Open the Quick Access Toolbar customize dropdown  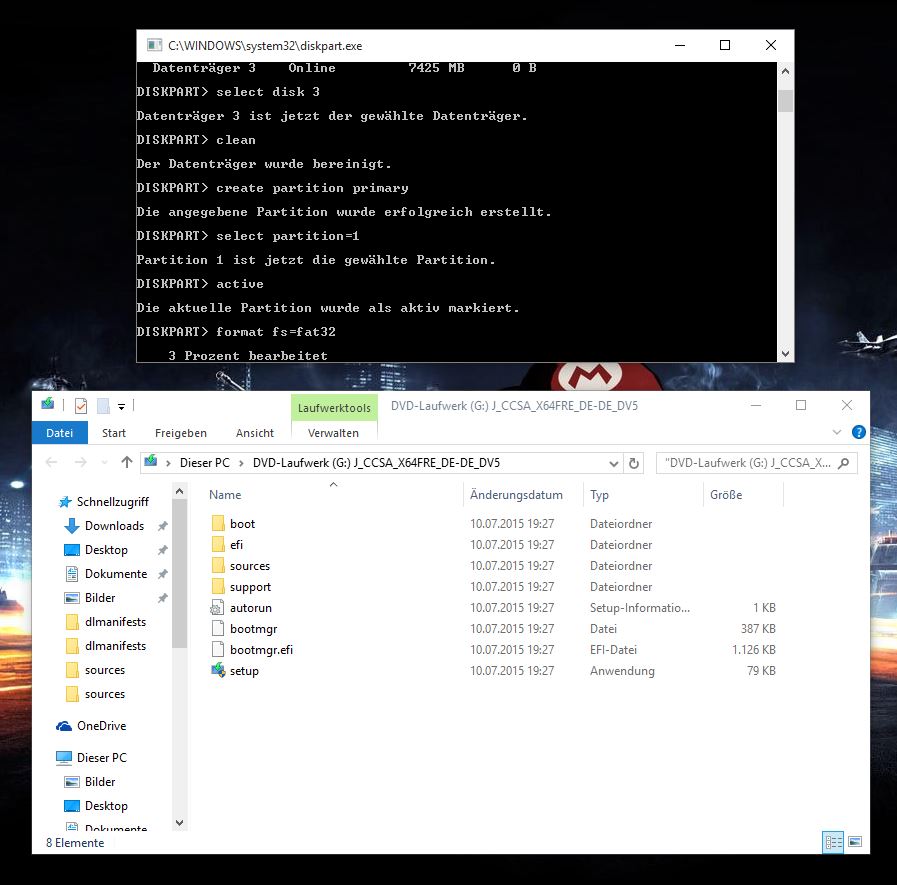pos(121,406)
